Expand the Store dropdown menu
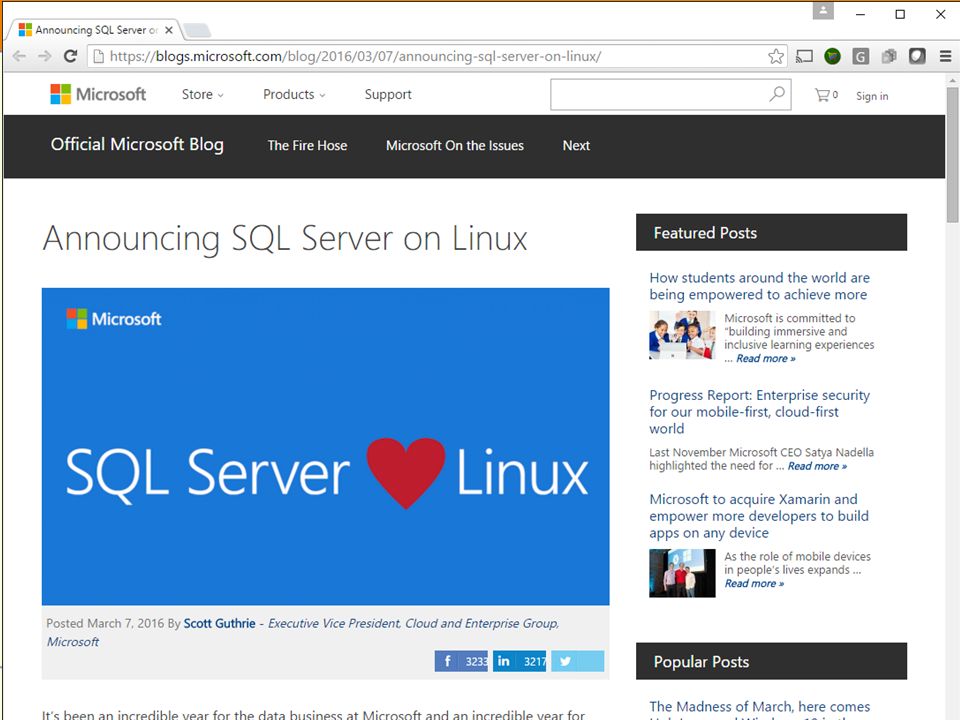The height and width of the screenshot is (720, 960). pos(203,94)
